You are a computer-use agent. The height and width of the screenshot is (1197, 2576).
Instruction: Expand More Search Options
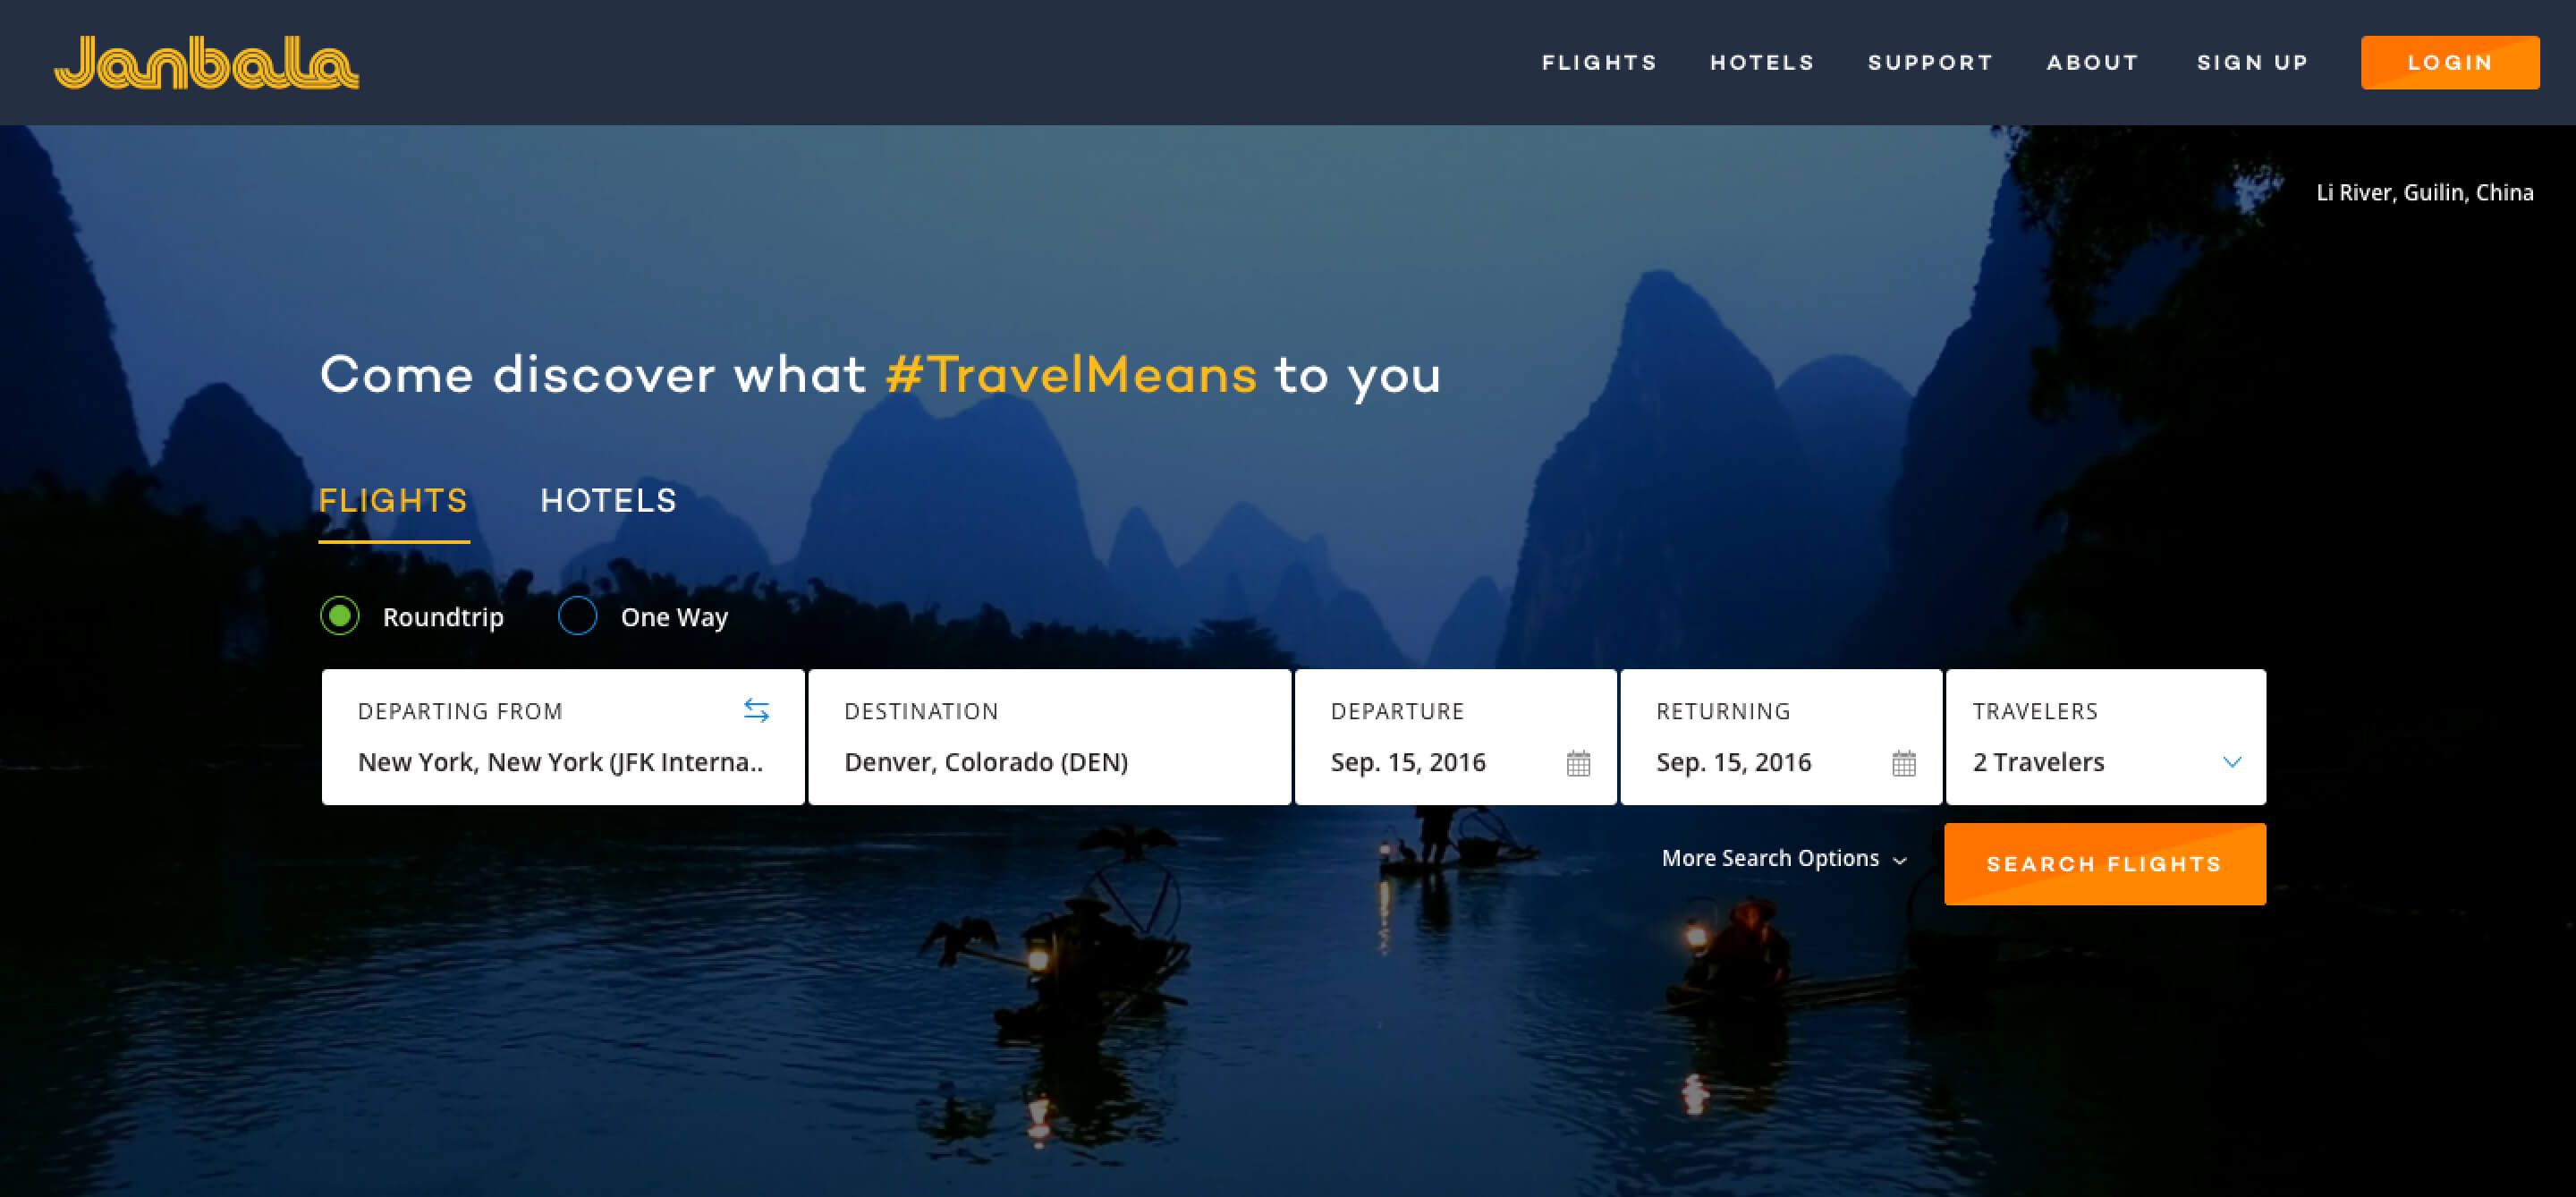point(1784,858)
